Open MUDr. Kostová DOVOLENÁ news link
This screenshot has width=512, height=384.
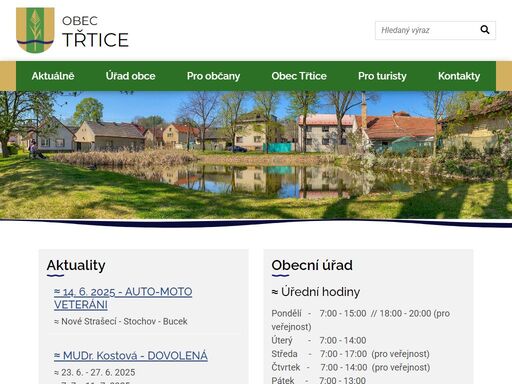coord(131,356)
